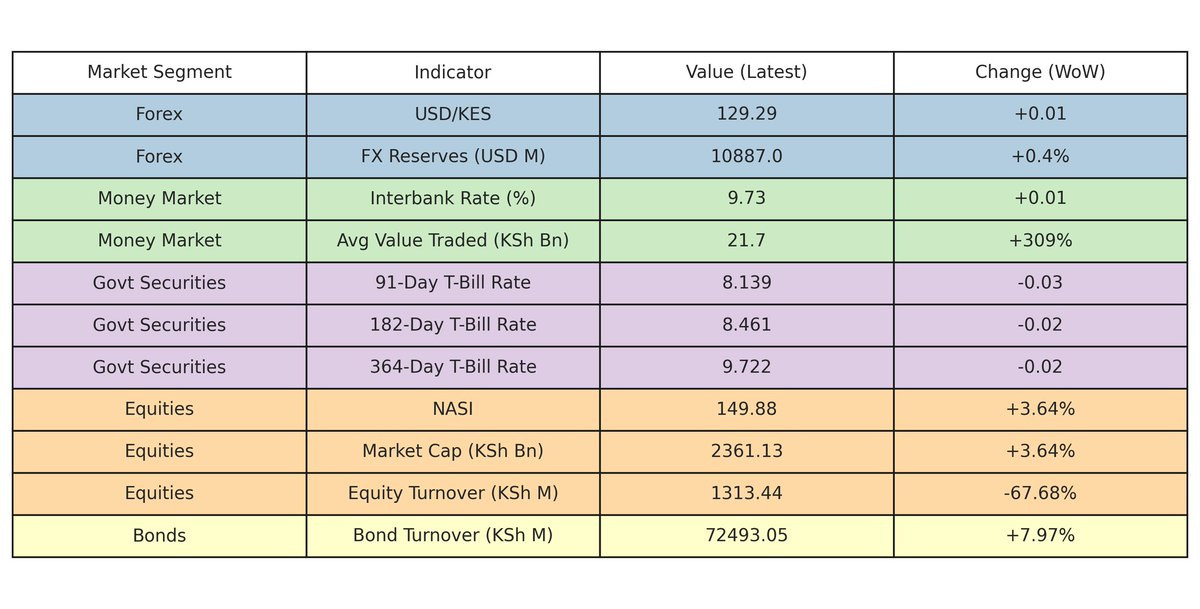Select the Avg Value Traded (KSh Bn) cell

coord(453,240)
